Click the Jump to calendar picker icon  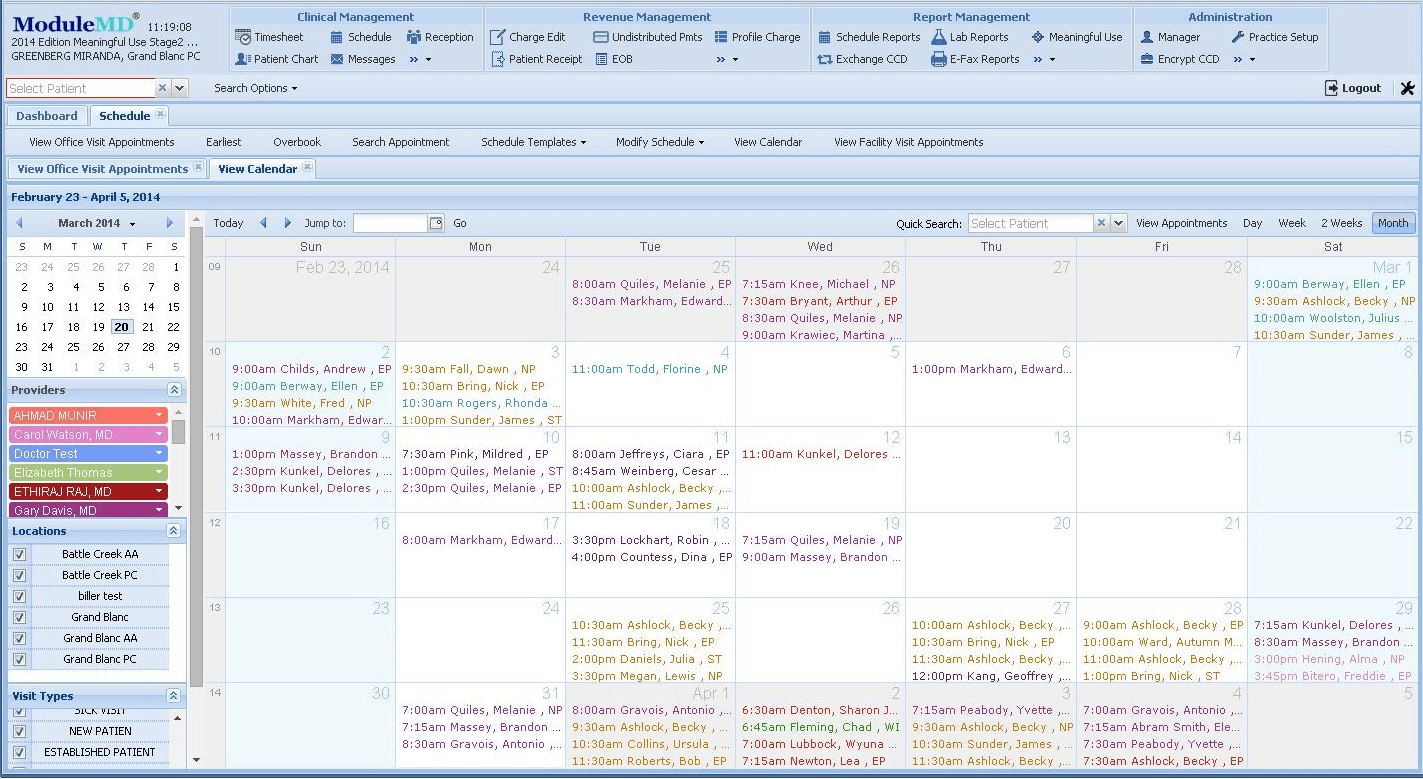tap(436, 223)
